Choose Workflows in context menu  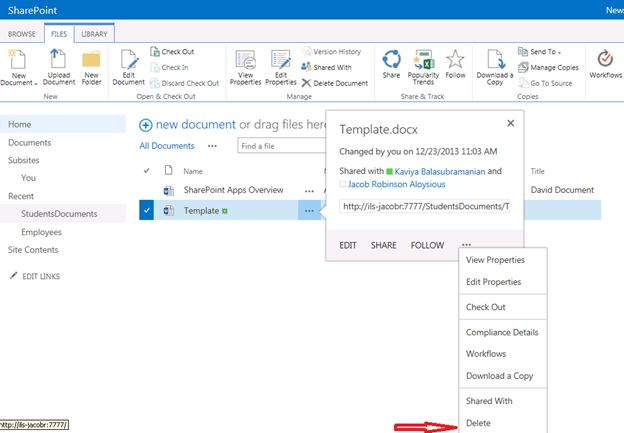pyautogui.click(x=486, y=354)
